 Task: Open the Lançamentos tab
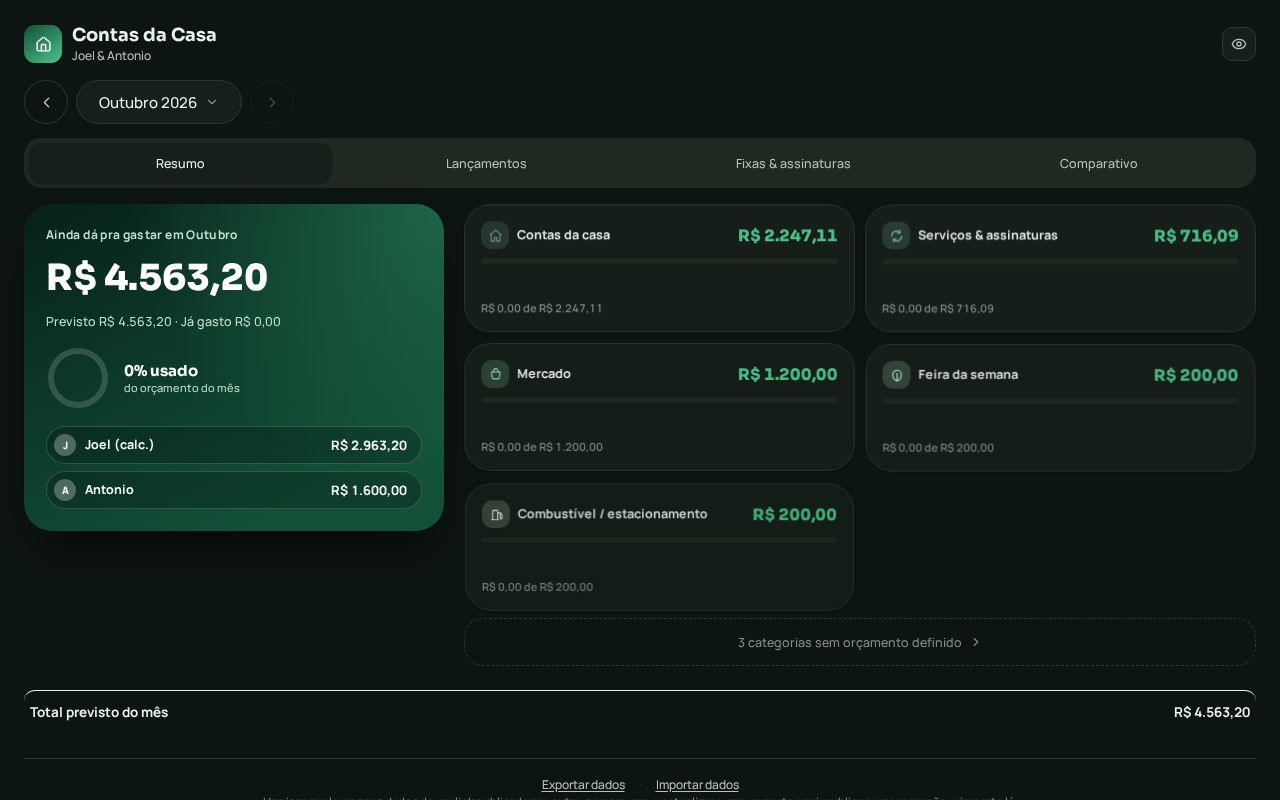(x=486, y=163)
